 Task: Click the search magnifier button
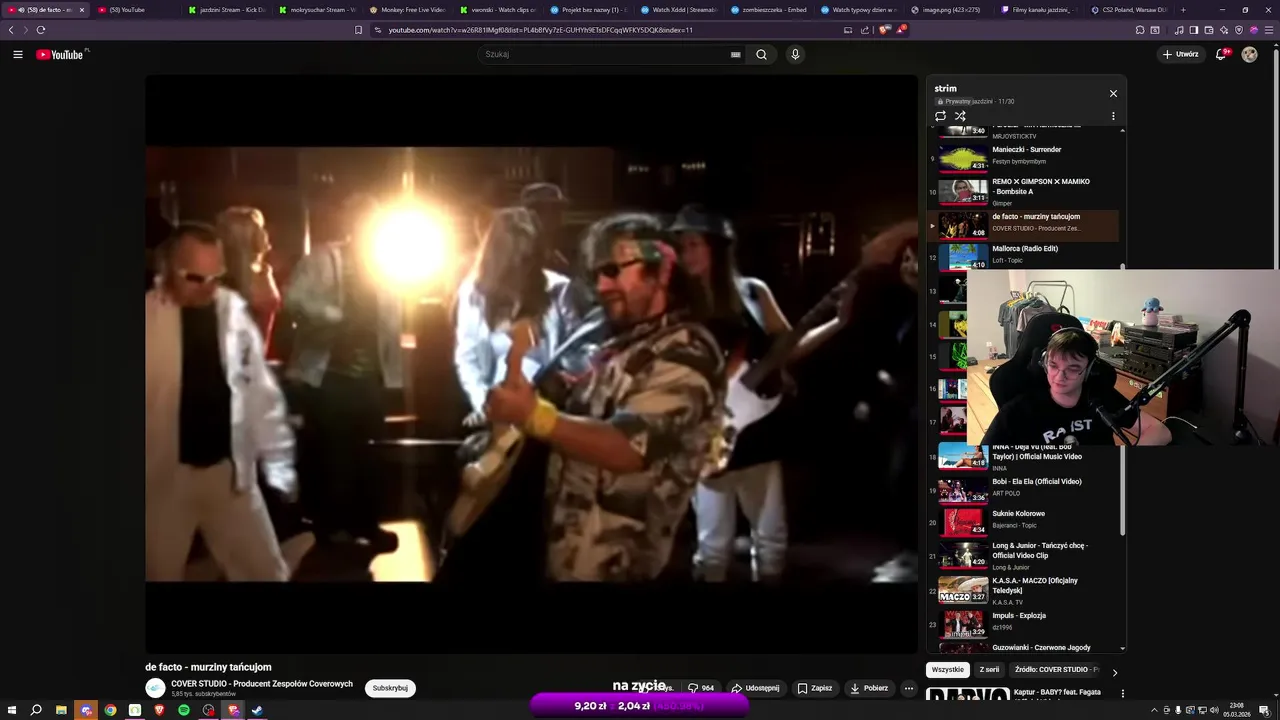pyautogui.click(x=761, y=54)
